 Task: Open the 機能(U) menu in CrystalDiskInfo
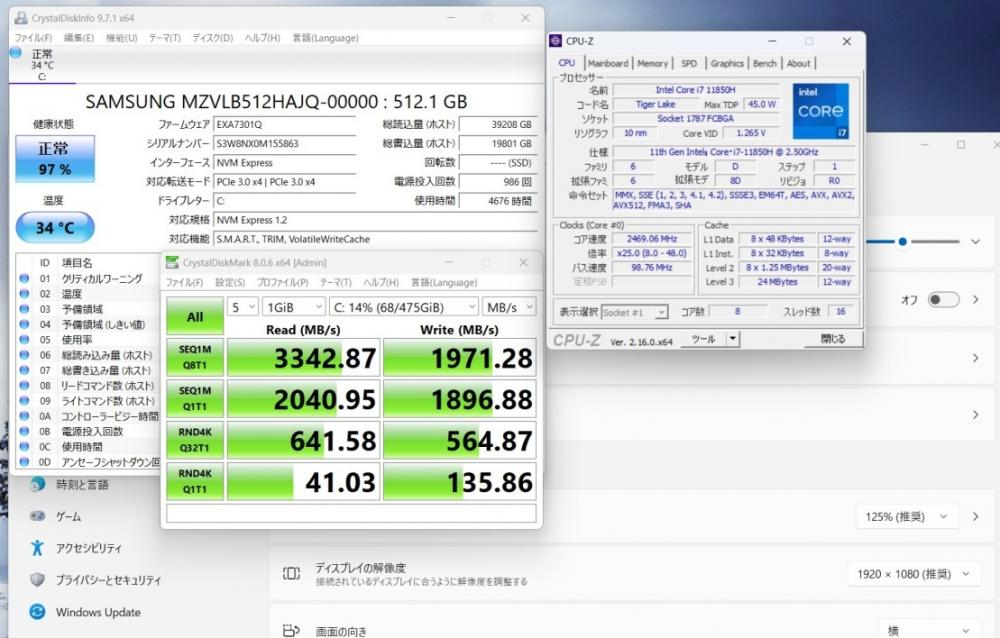(121, 38)
